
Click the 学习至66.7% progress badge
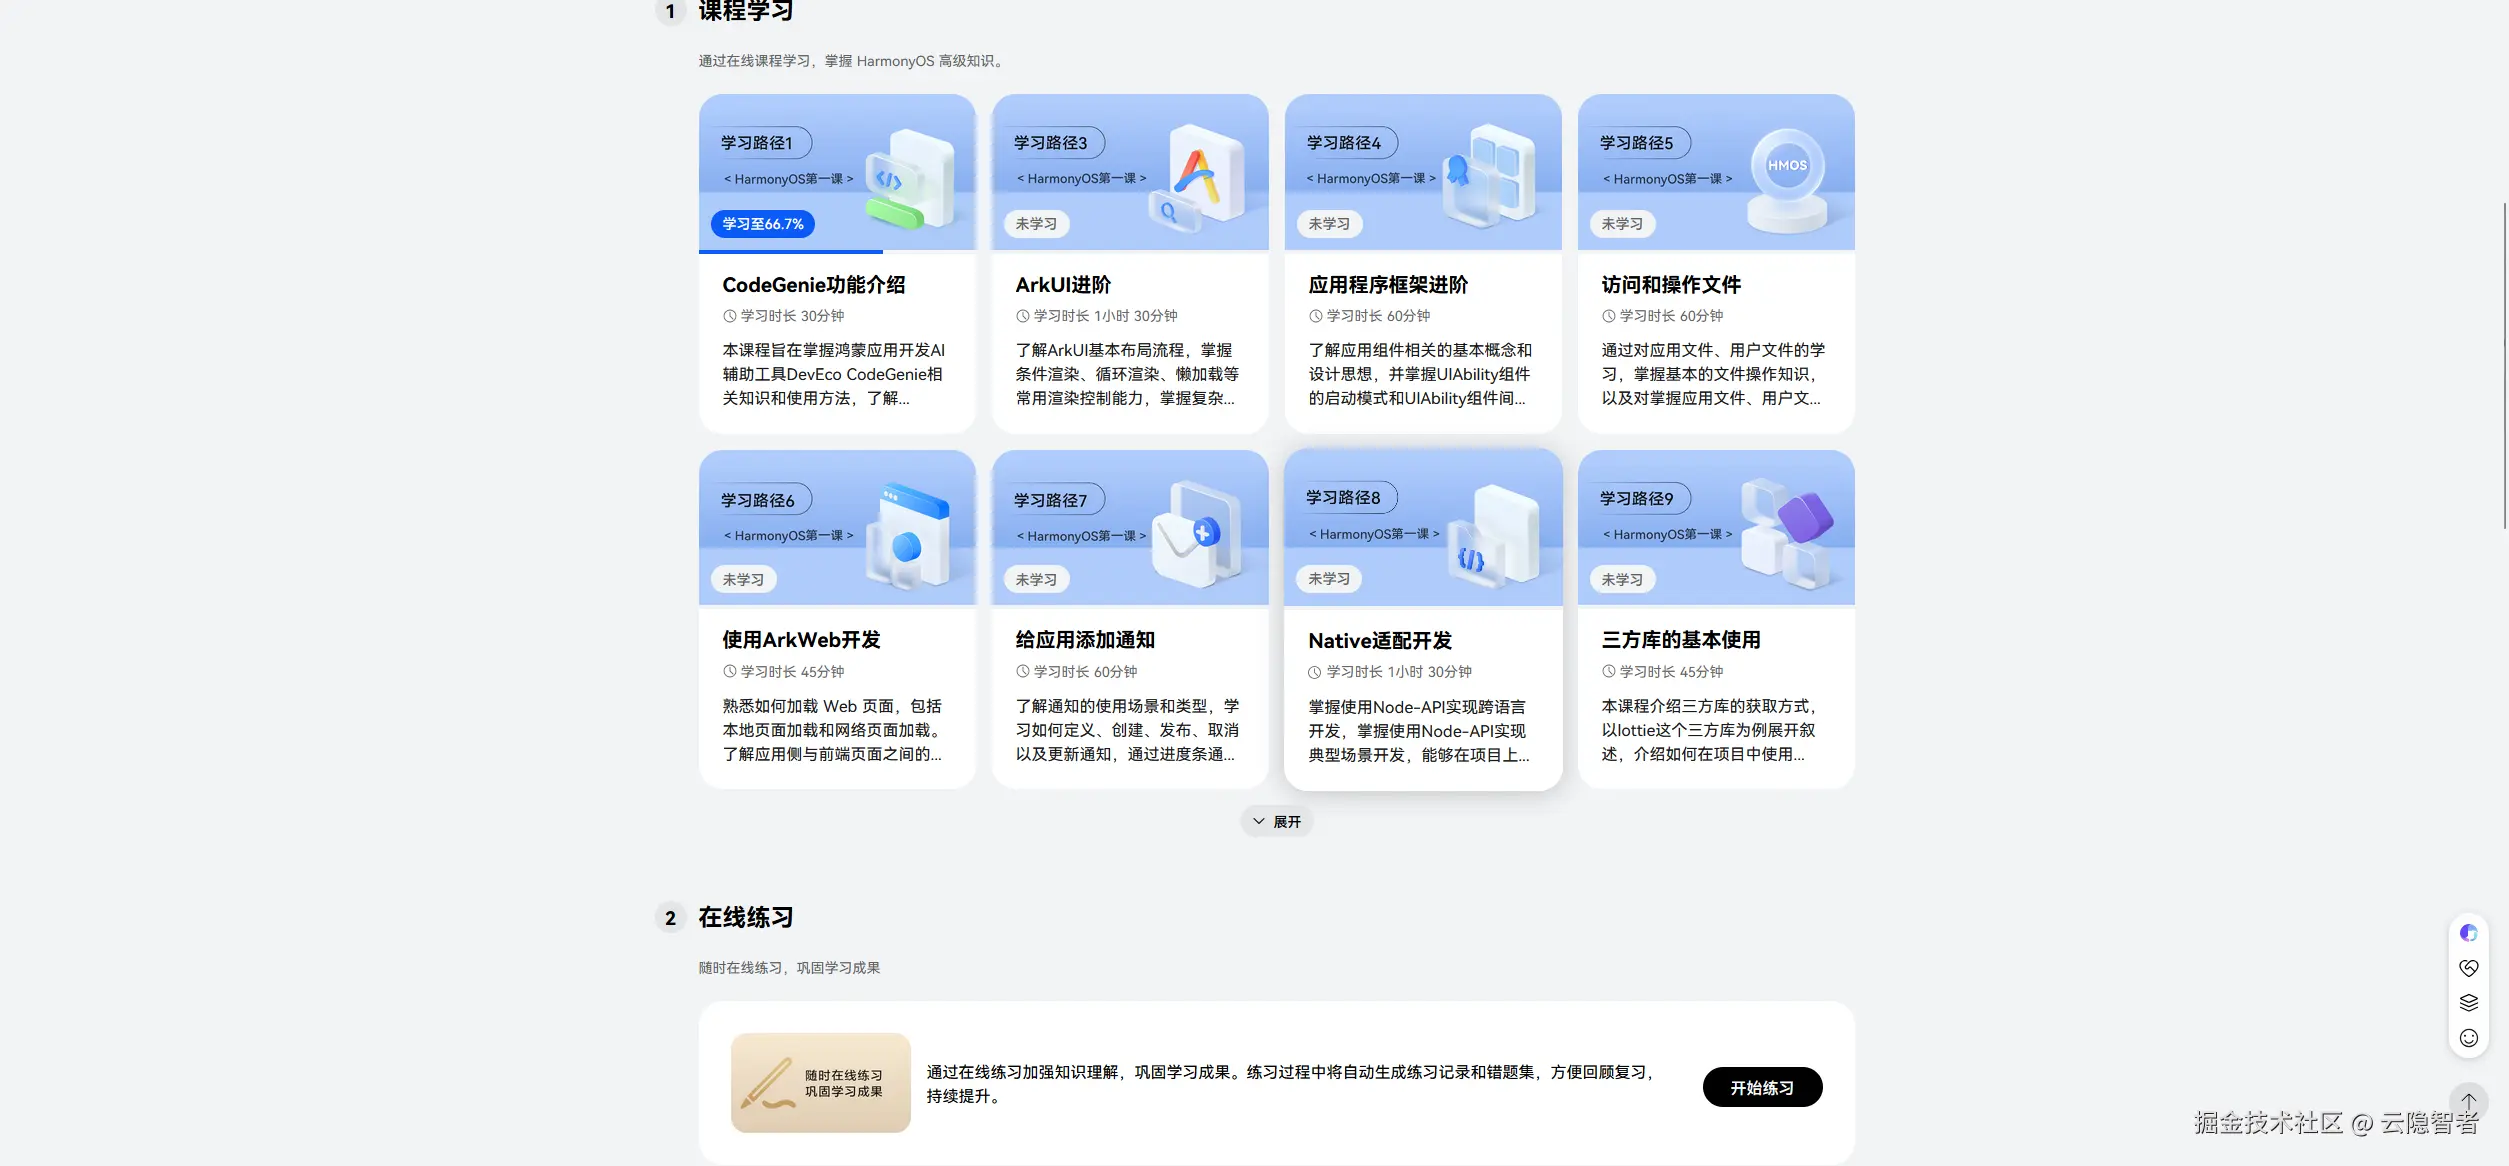[762, 224]
